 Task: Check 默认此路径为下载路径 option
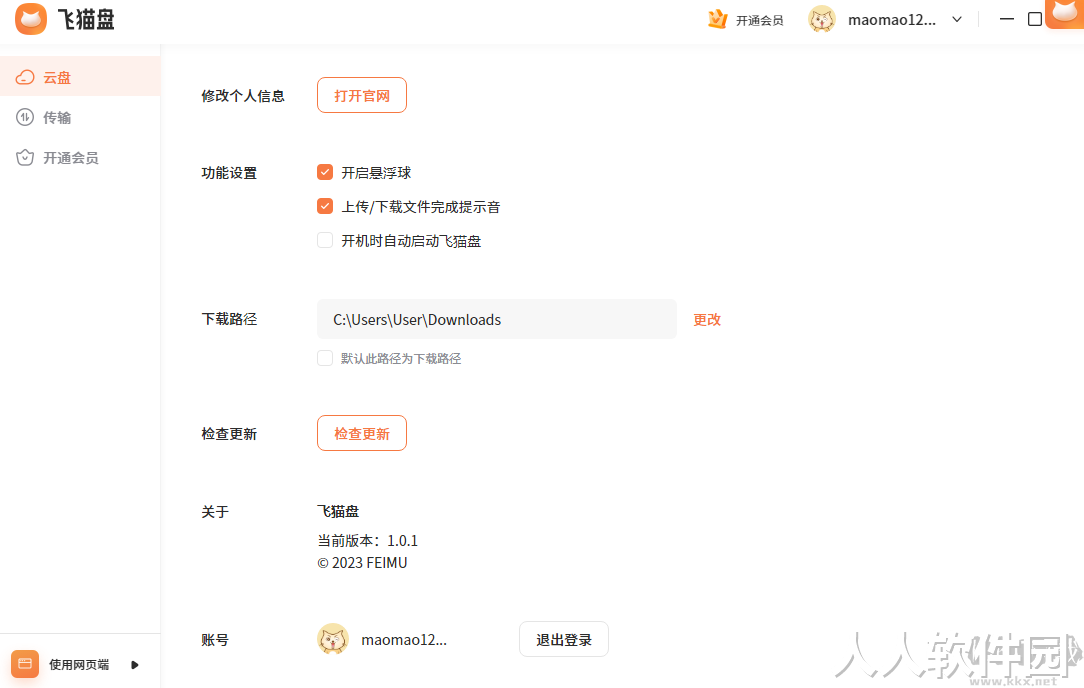pos(325,358)
